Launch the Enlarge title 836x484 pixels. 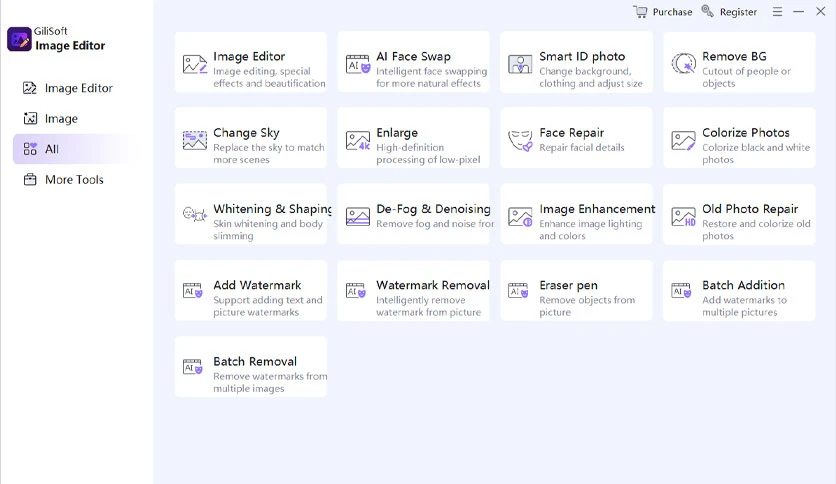397,133
